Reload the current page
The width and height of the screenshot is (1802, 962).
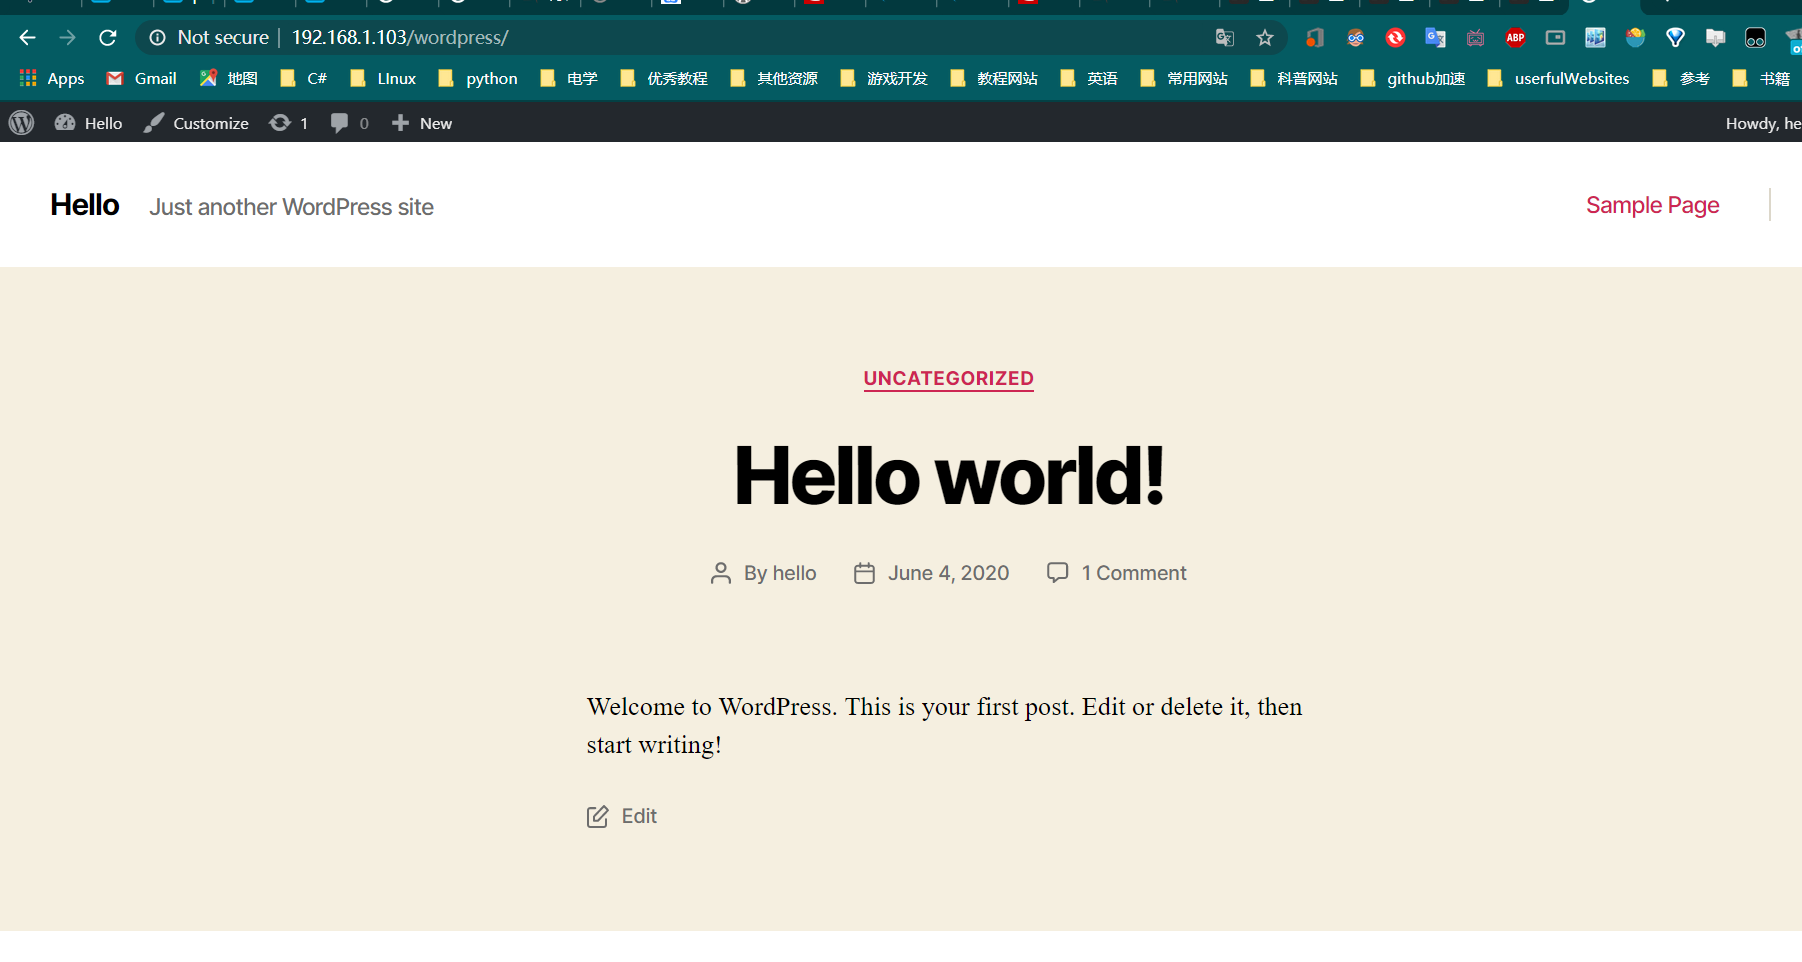[x=108, y=38]
